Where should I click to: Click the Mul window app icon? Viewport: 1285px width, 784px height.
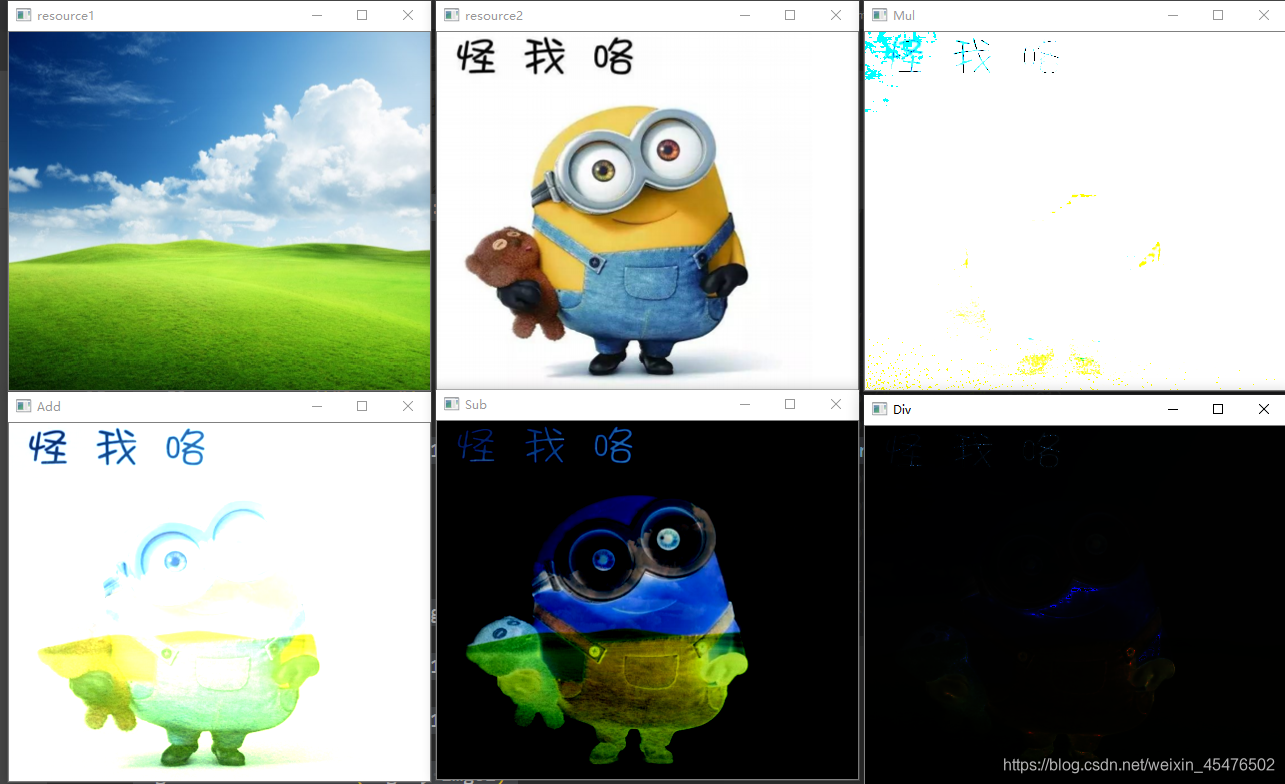880,16
